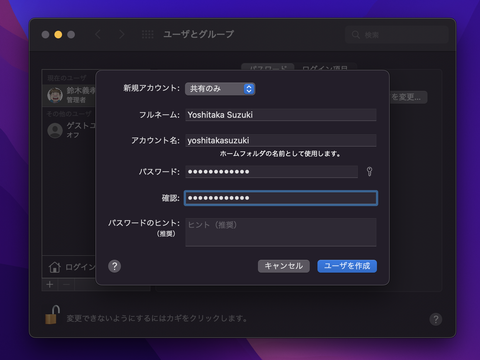Minimize window with the yellow button
Image resolution: width=480 pixels, height=360 pixels.
coord(58,35)
